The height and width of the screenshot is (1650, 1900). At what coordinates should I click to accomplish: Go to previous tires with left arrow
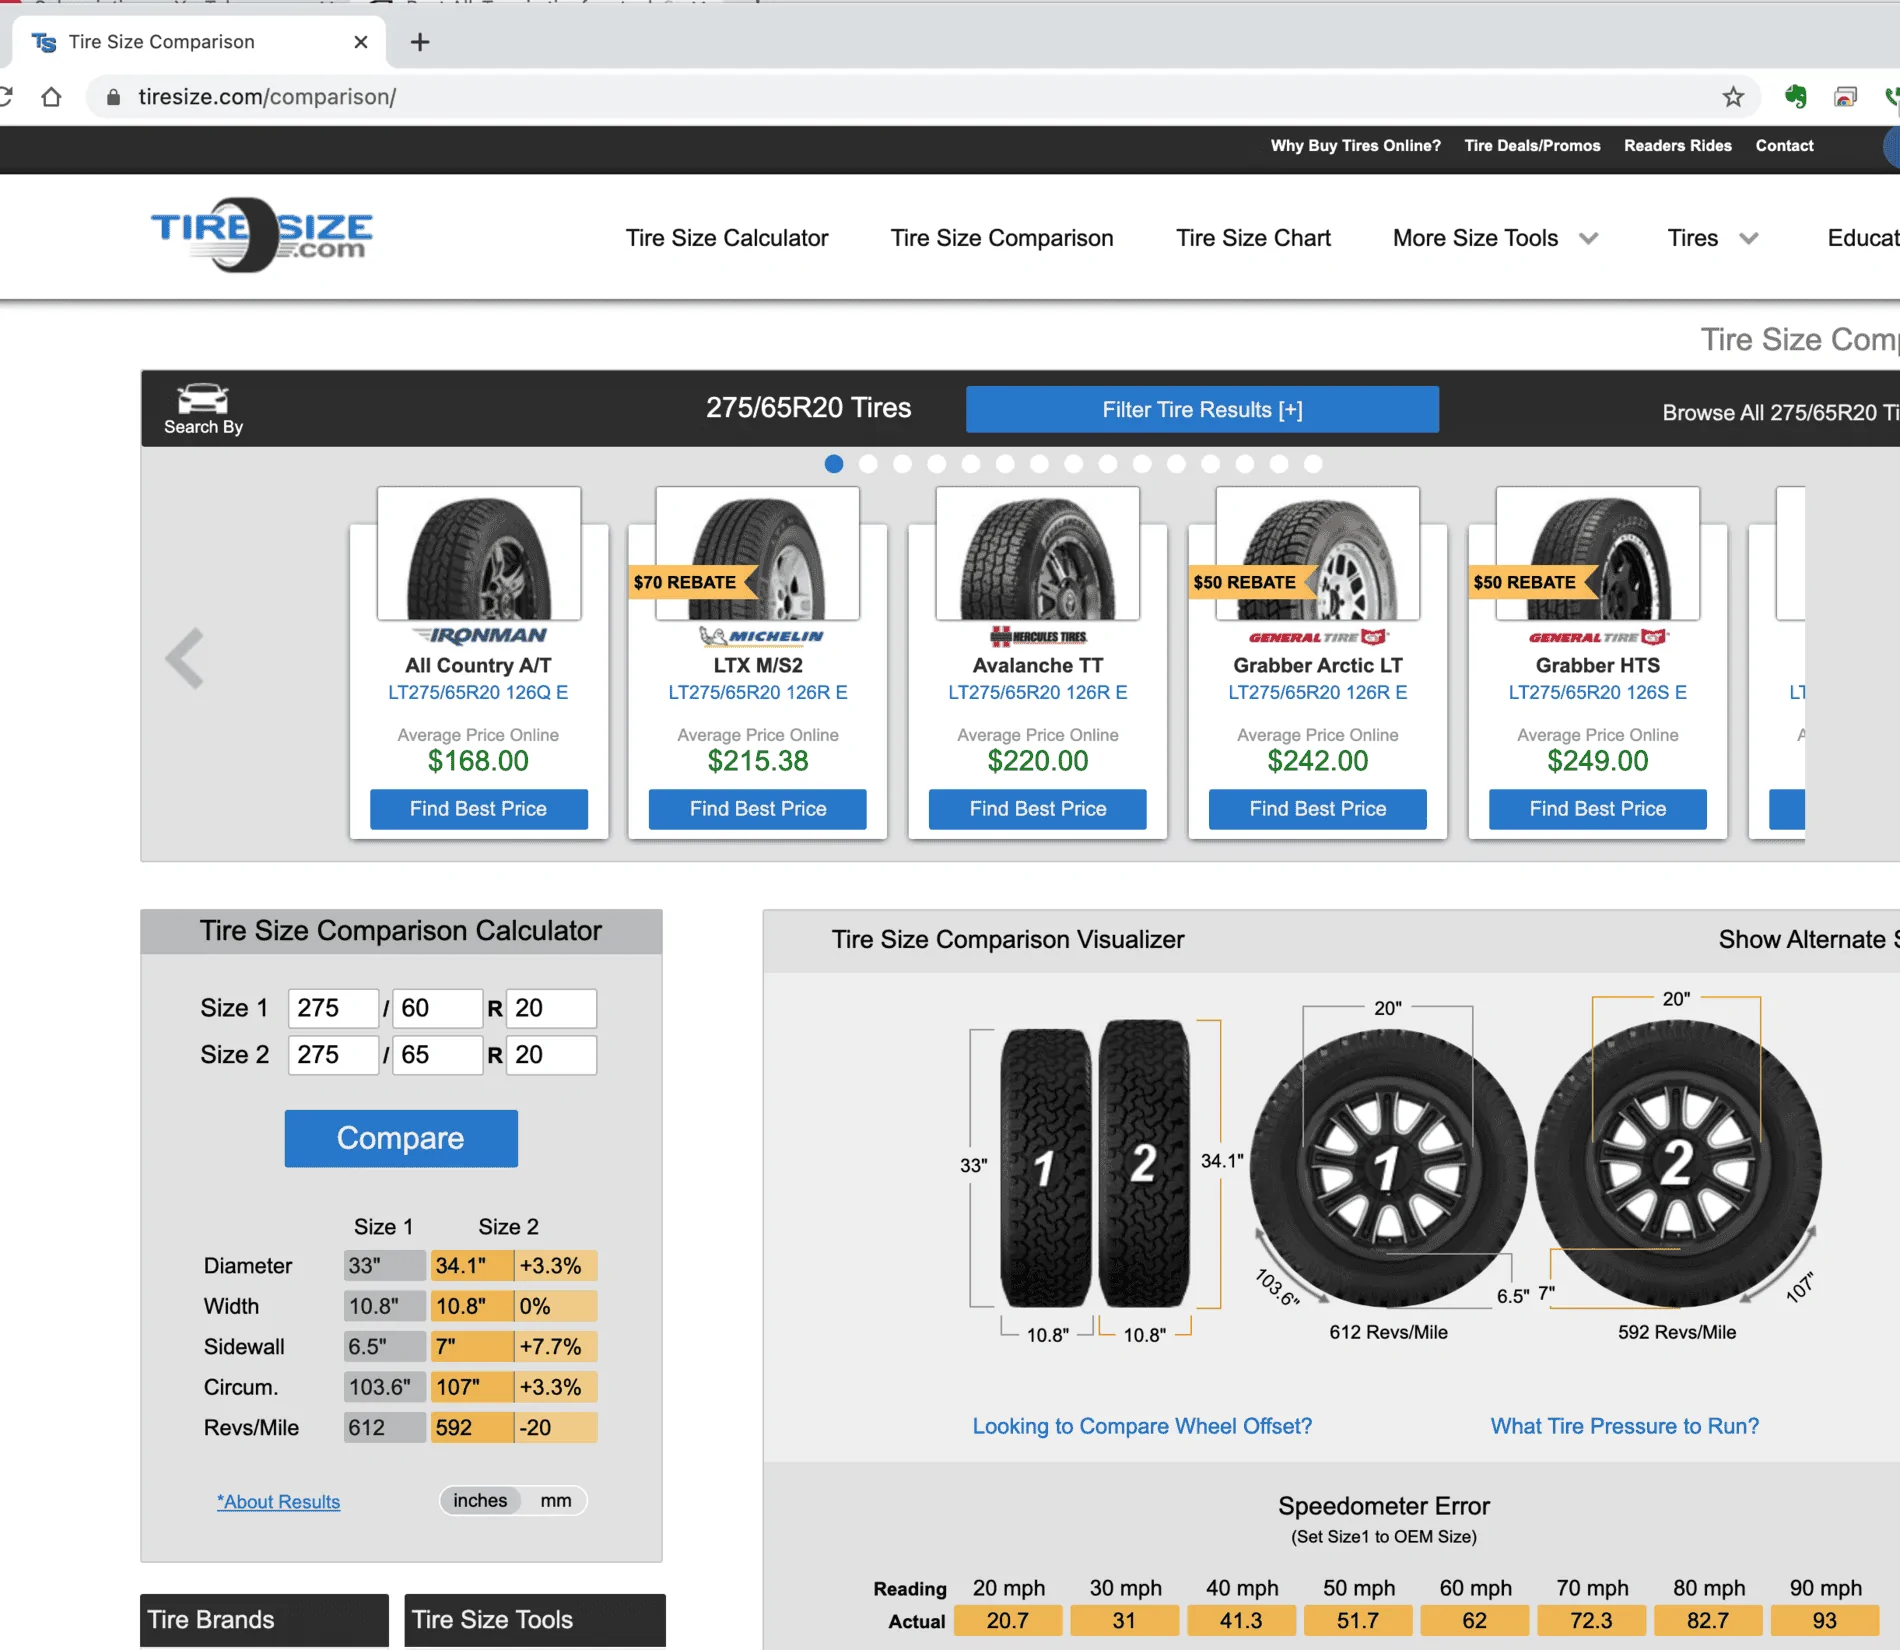click(x=185, y=658)
